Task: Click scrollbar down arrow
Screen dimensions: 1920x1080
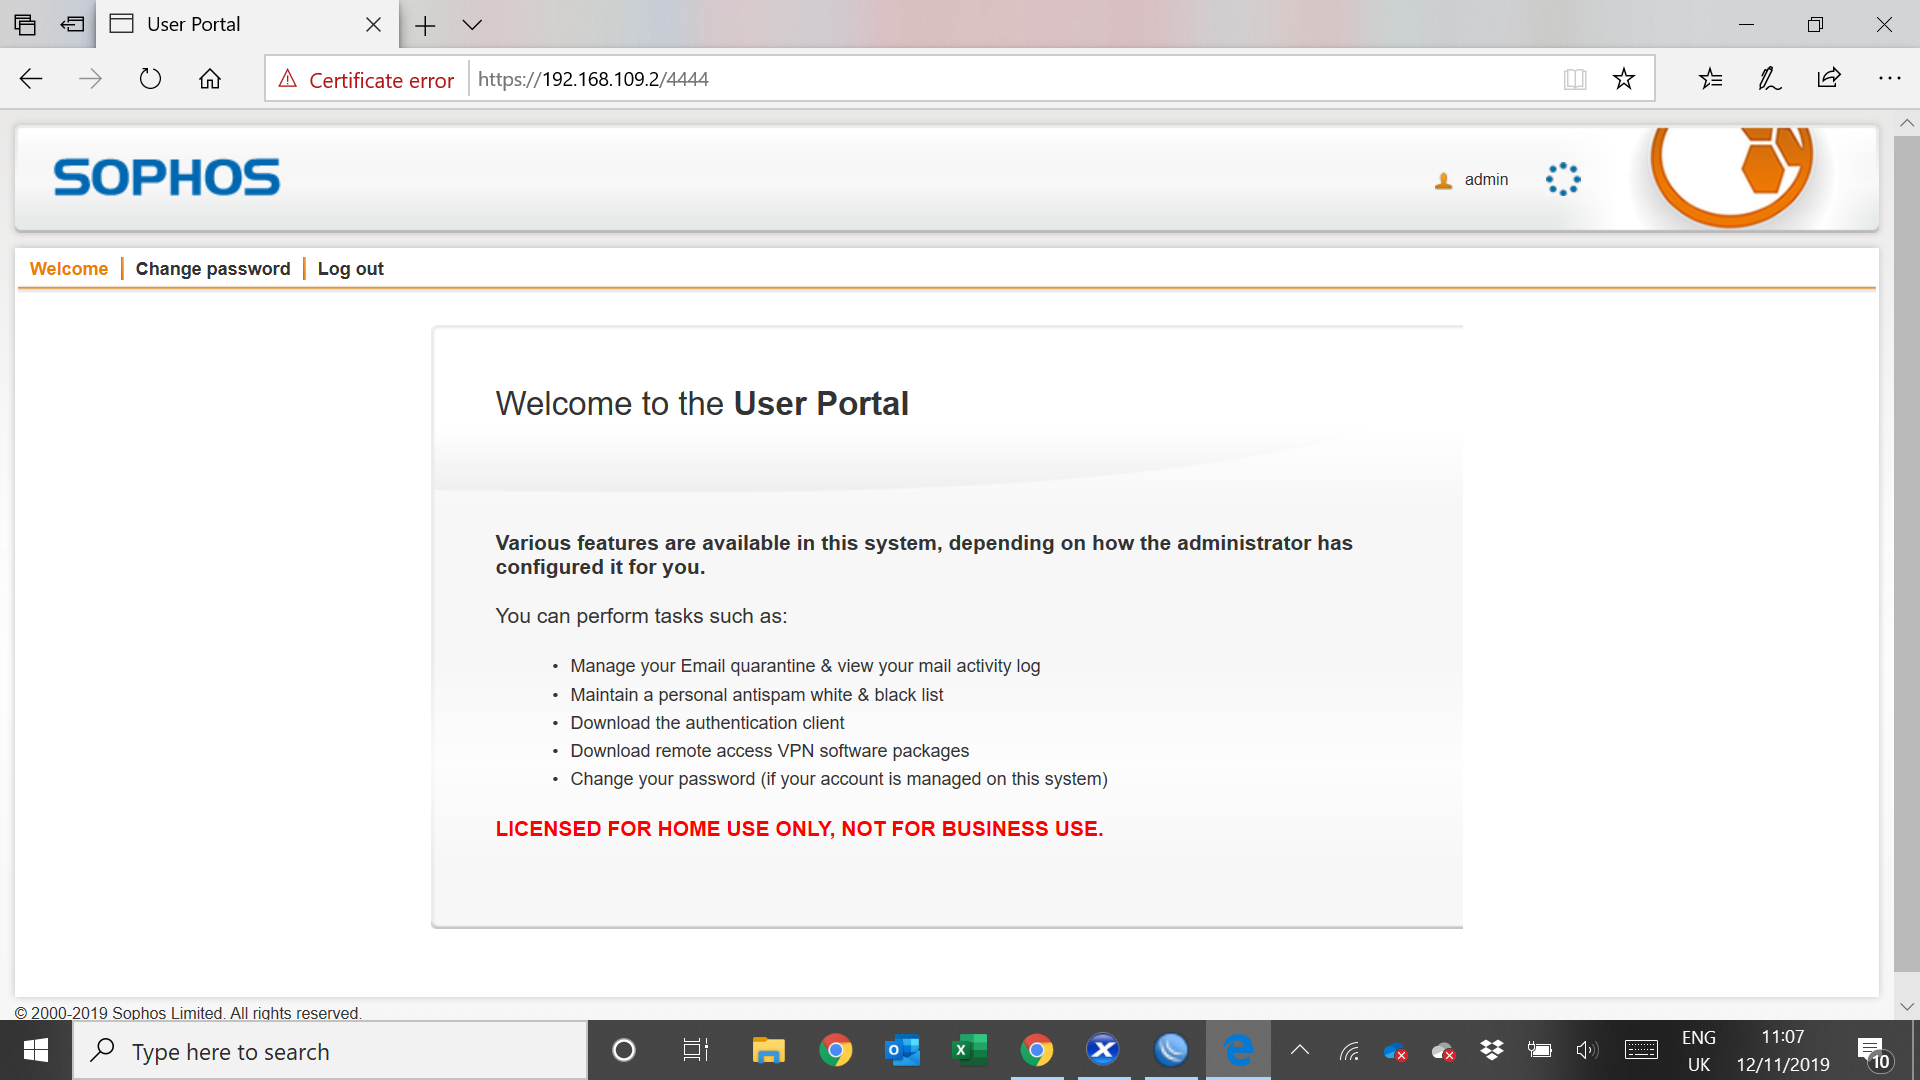Action: [x=1907, y=1007]
